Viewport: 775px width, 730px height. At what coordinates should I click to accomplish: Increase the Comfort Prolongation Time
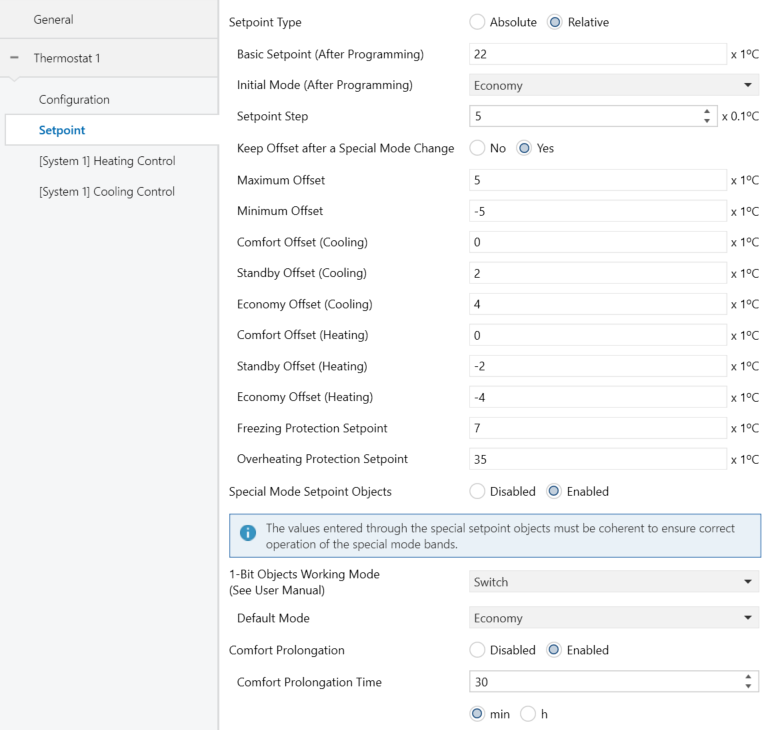748,678
